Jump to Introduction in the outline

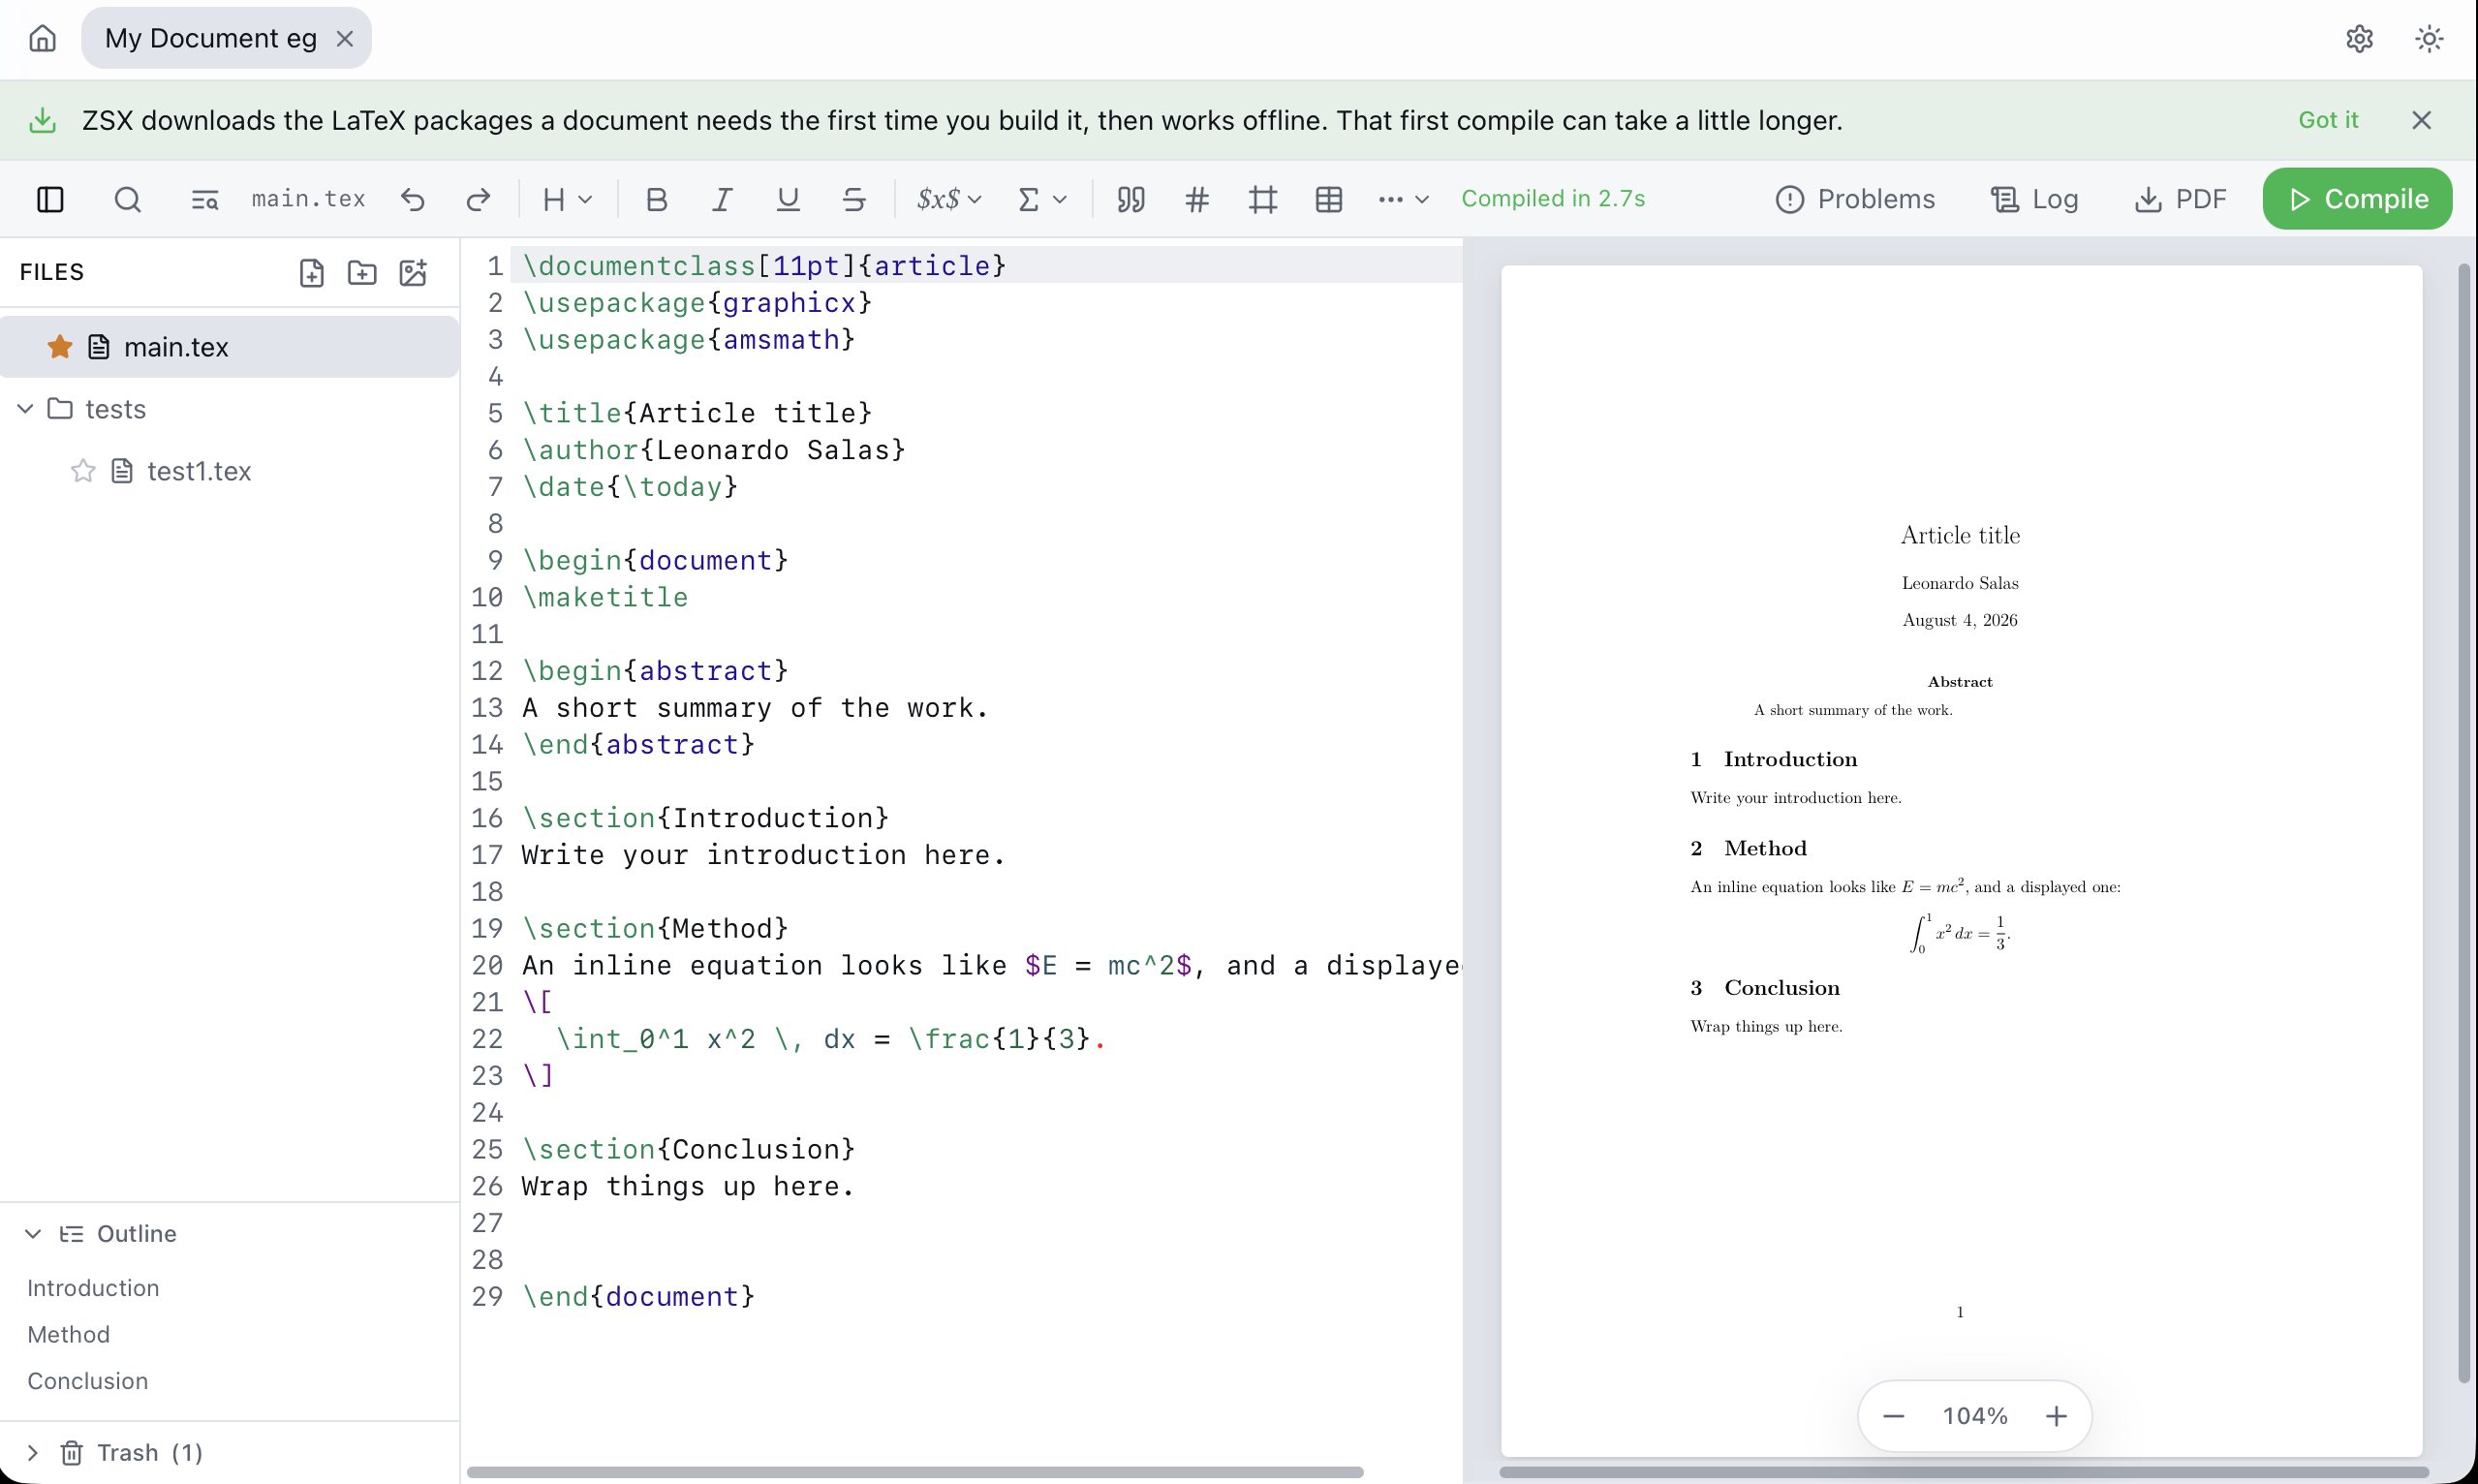click(93, 1287)
